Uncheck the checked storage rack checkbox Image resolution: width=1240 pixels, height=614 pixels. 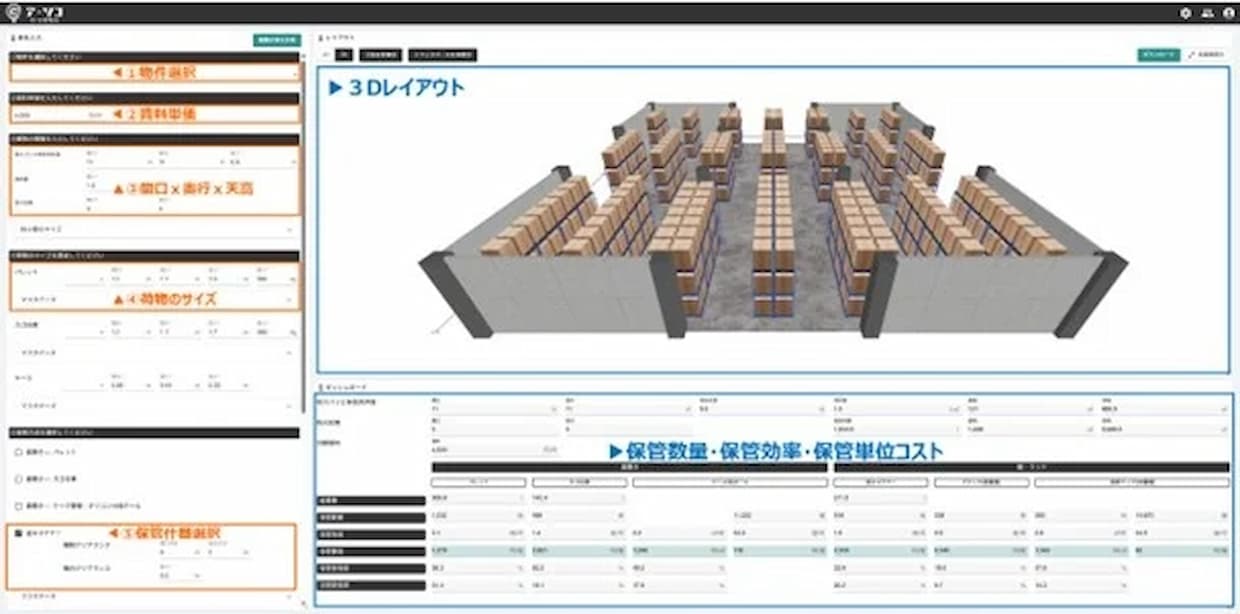[19, 533]
